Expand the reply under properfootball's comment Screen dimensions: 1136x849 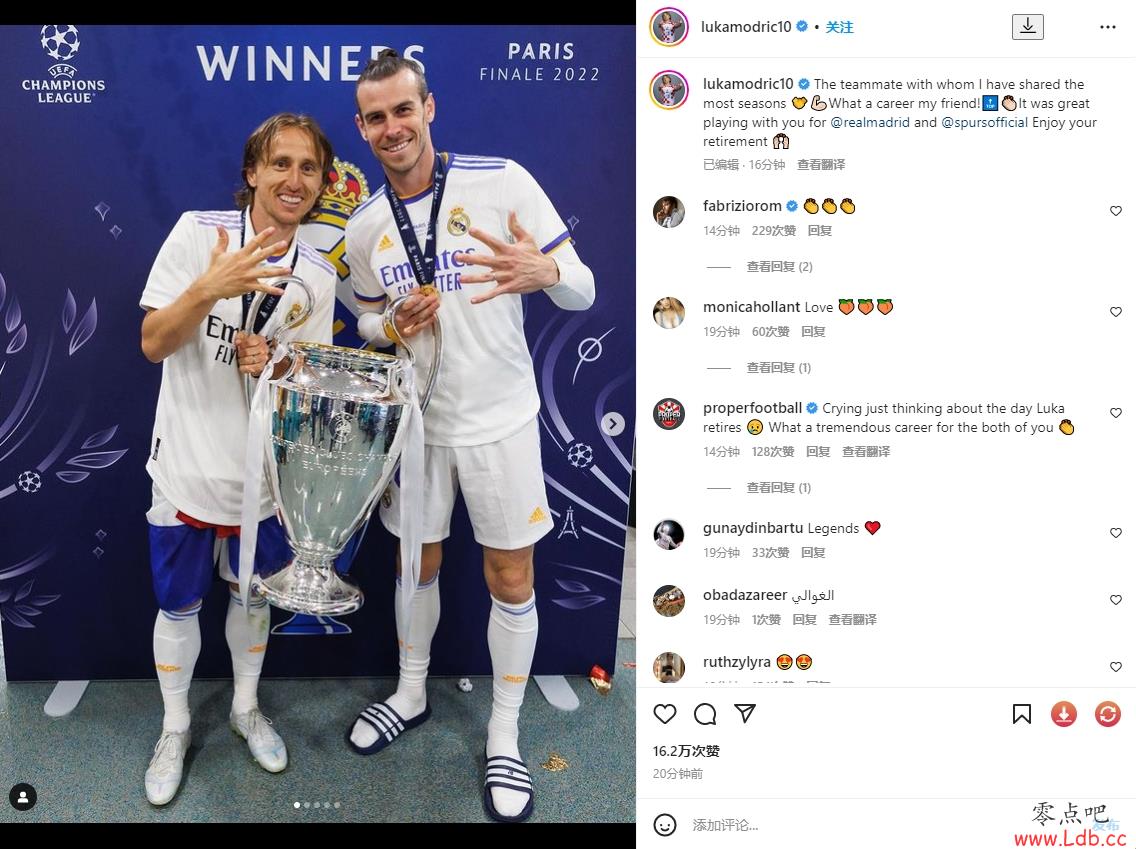point(779,488)
